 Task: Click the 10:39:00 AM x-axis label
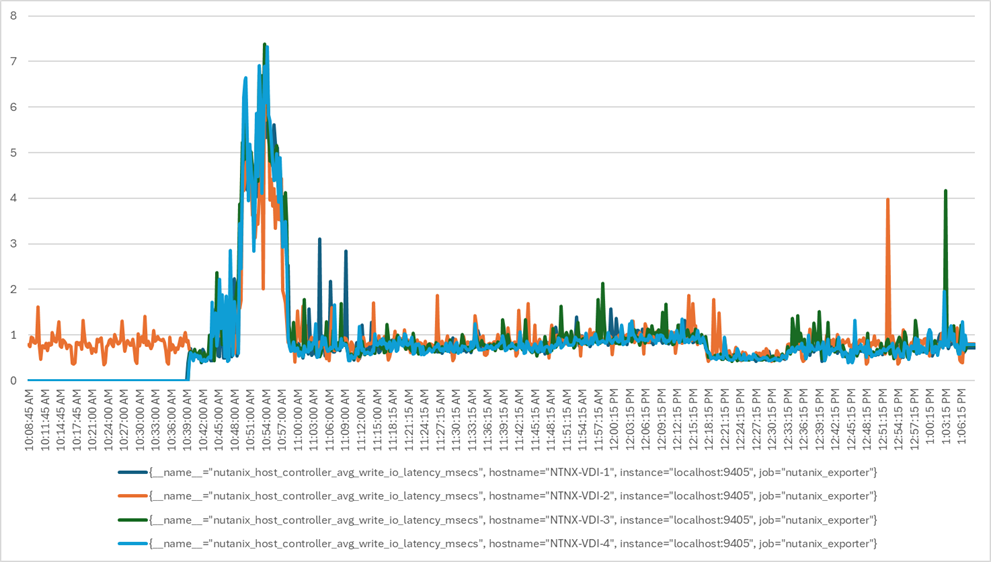pos(188,419)
